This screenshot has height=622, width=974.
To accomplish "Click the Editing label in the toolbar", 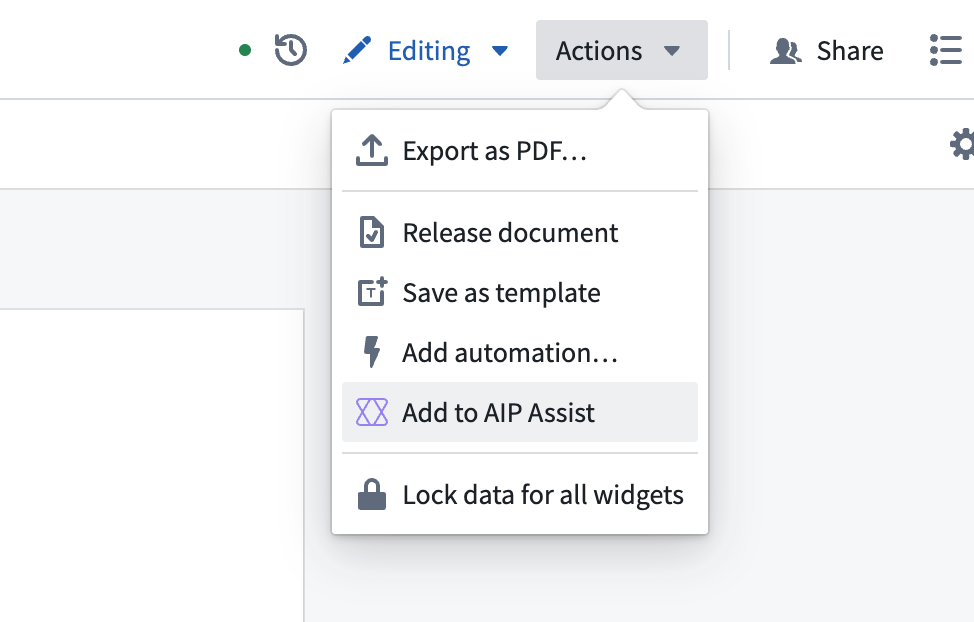I will click(x=429, y=51).
